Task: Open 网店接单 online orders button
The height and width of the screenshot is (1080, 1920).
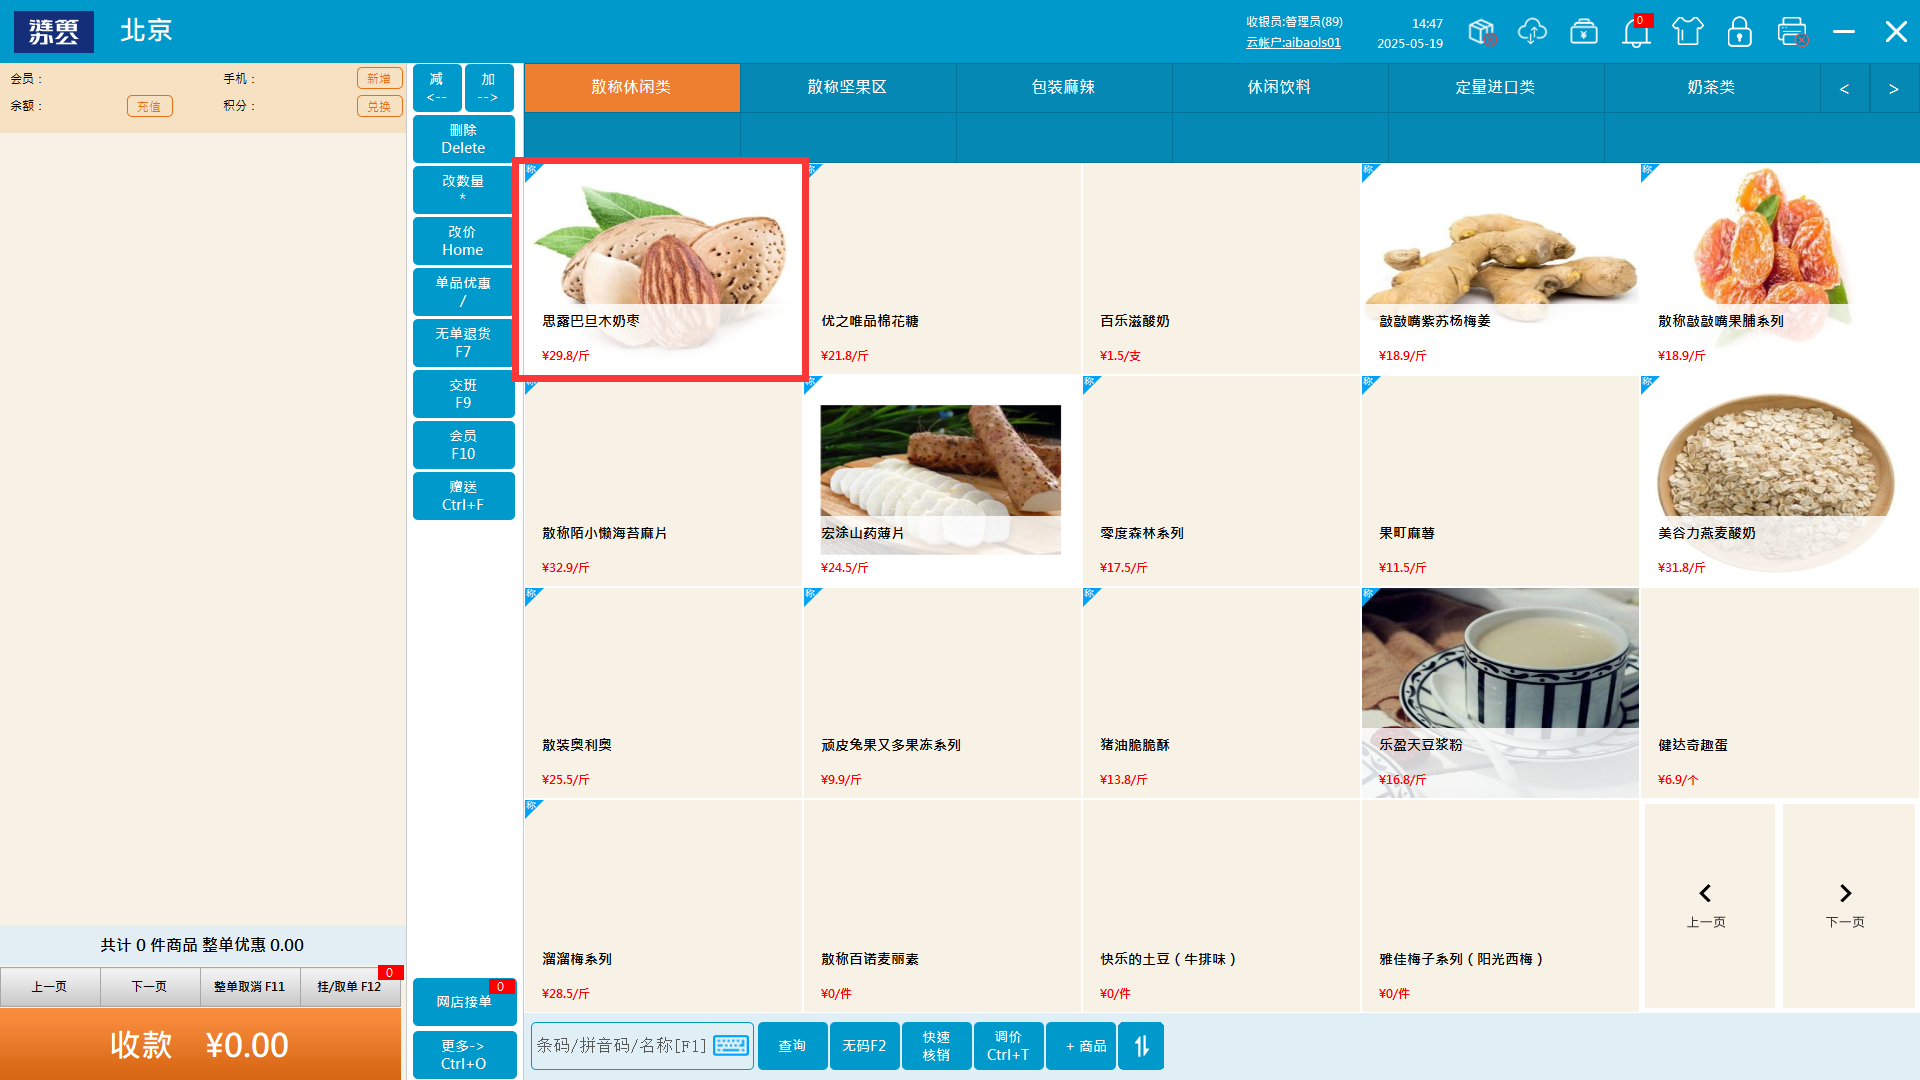Action: (x=465, y=1002)
